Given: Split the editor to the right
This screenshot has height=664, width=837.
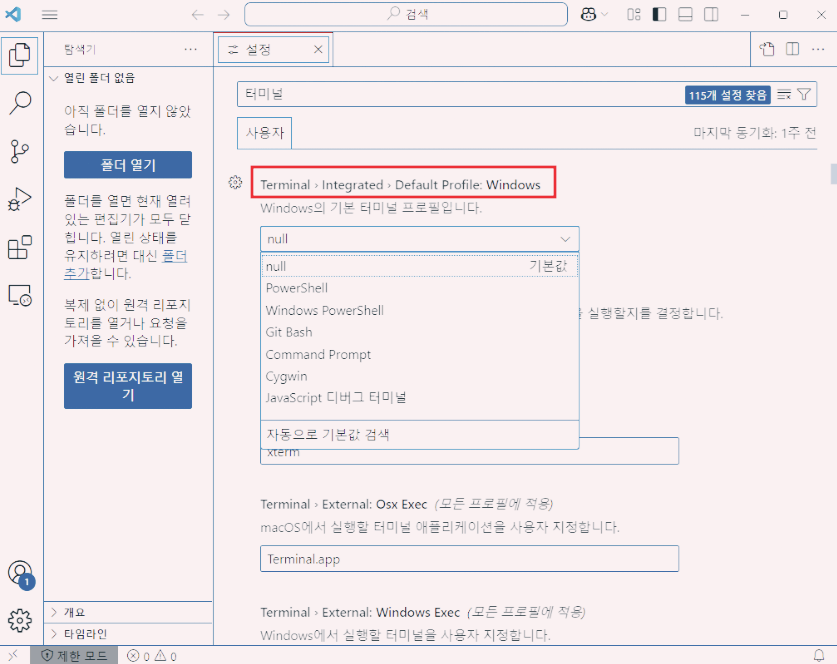Looking at the screenshot, I should (x=793, y=49).
